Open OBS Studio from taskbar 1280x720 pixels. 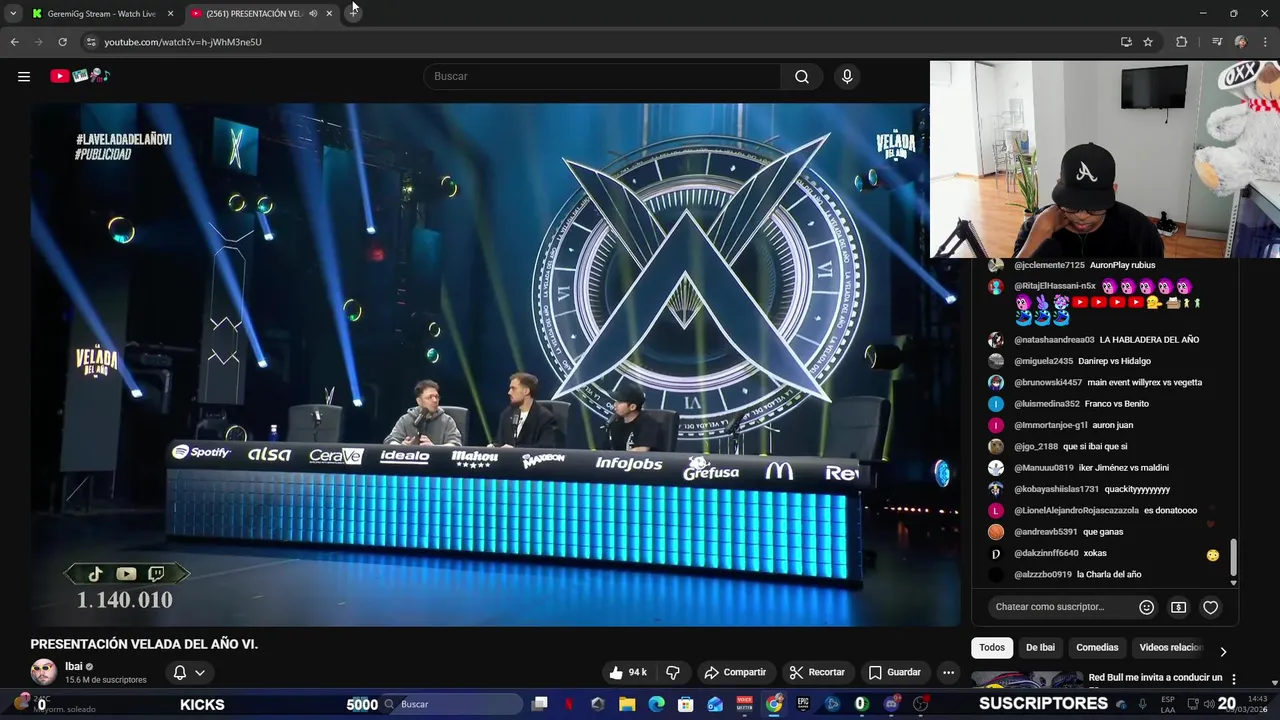(x=921, y=704)
